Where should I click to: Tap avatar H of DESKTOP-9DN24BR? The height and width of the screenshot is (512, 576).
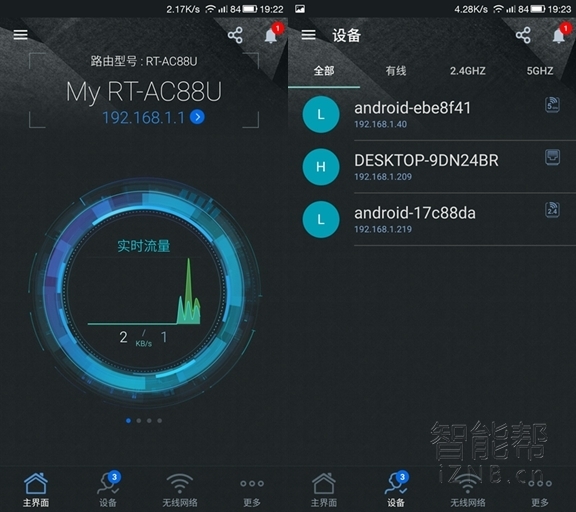click(x=321, y=167)
